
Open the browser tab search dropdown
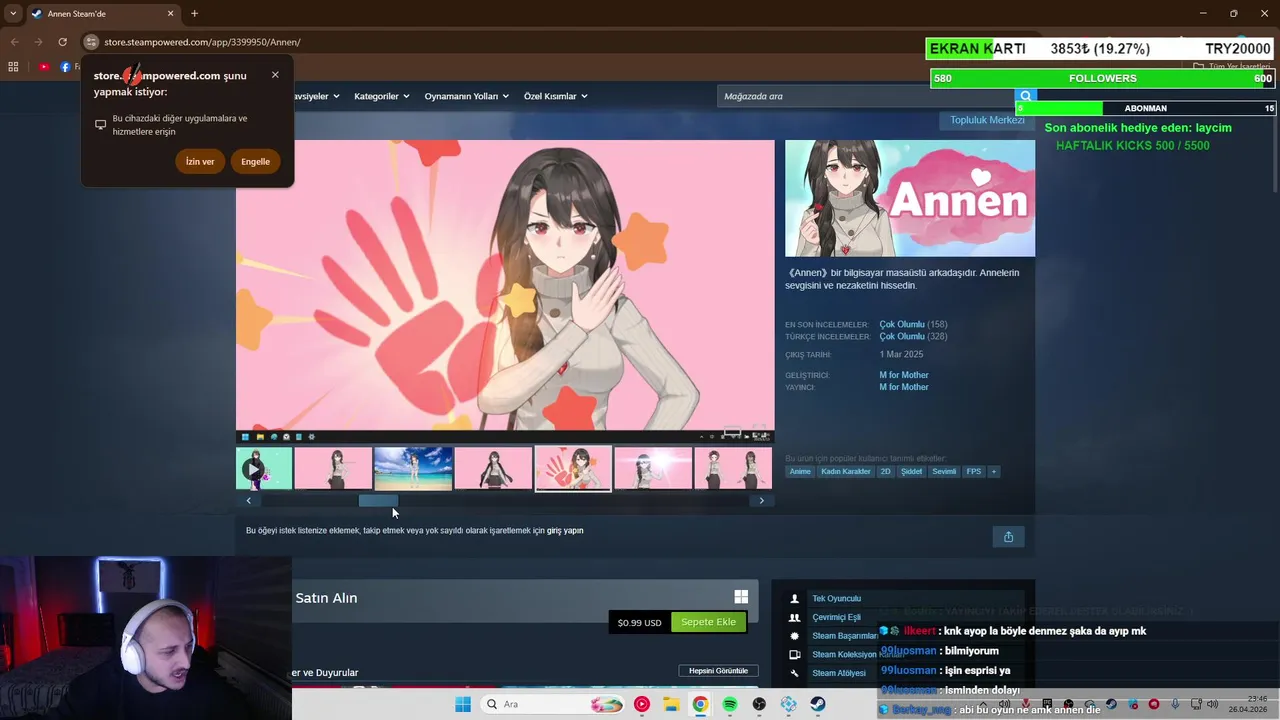pyautogui.click(x=13, y=13)
